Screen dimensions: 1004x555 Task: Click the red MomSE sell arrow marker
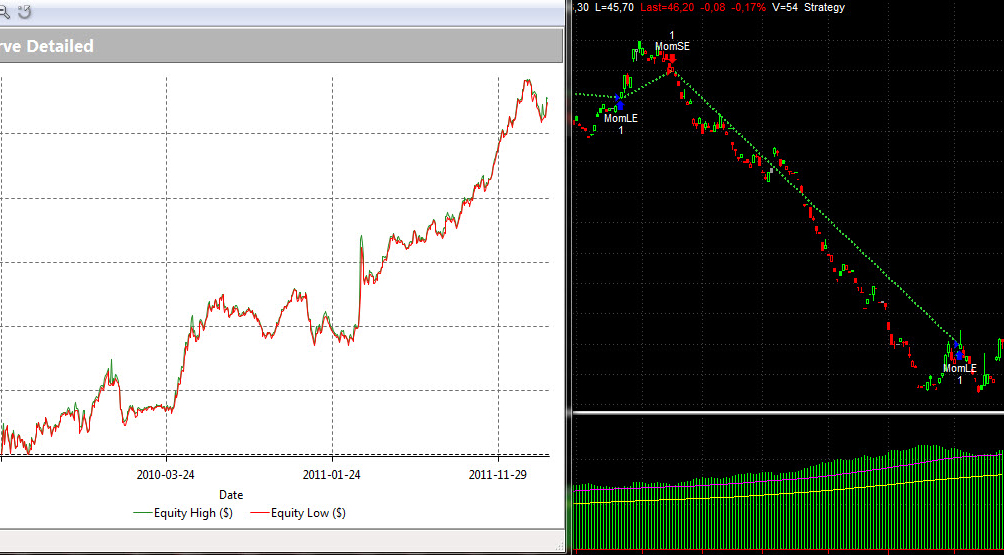click(672, 58)
